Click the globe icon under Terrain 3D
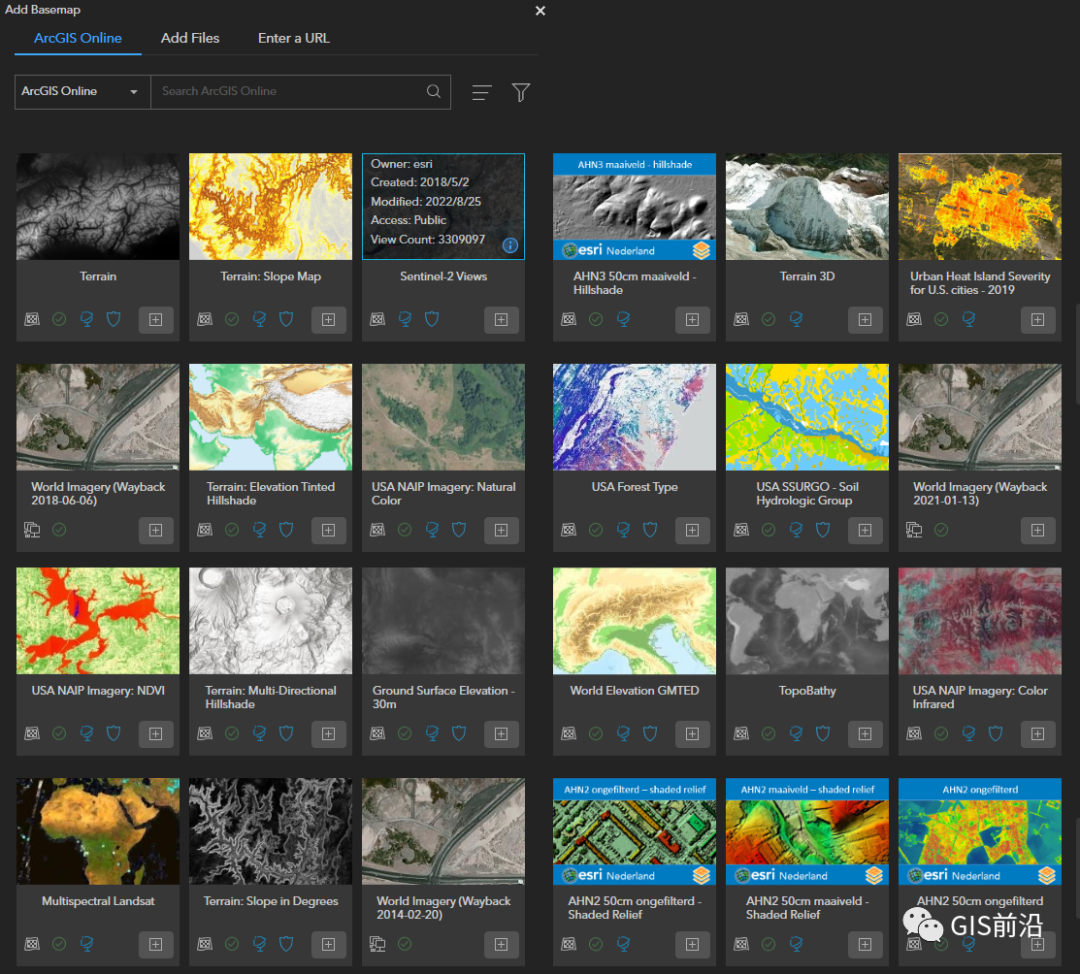1080x974 pixels. pyautogui.click(x=796, y=319)
